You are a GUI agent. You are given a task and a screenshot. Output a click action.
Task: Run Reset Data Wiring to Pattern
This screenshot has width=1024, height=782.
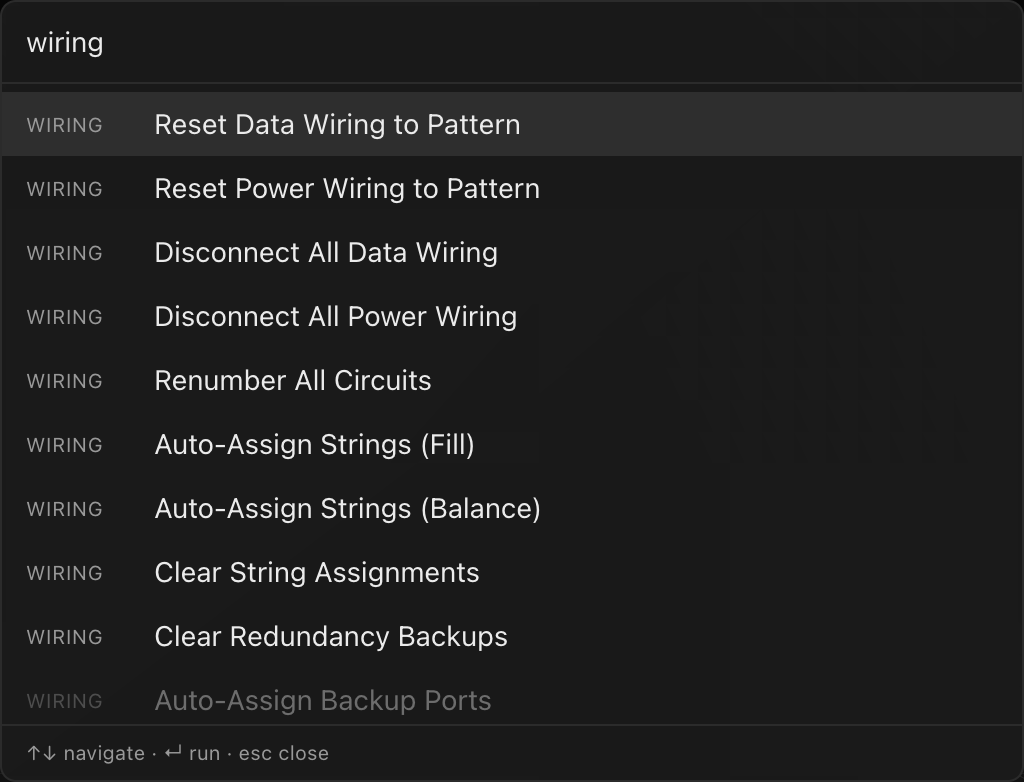512,124
